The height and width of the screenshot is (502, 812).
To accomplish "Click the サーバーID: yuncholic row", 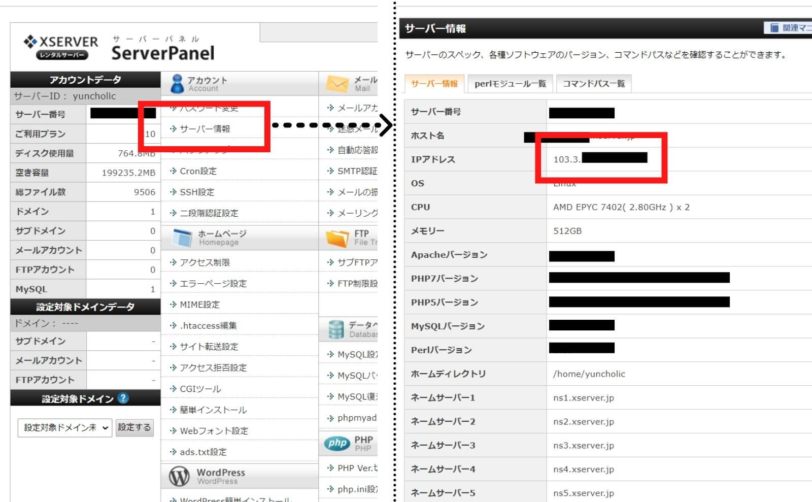I will [85, 96].
